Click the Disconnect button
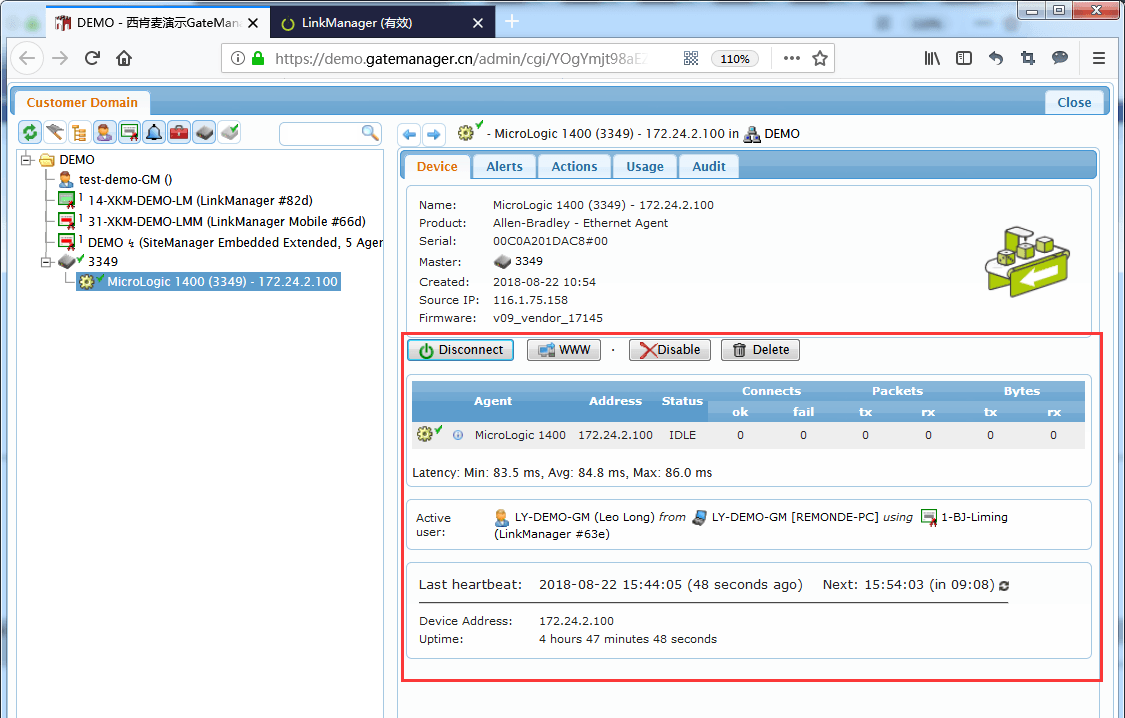The width and height of the screenshot is (1125, 718). 461,350
